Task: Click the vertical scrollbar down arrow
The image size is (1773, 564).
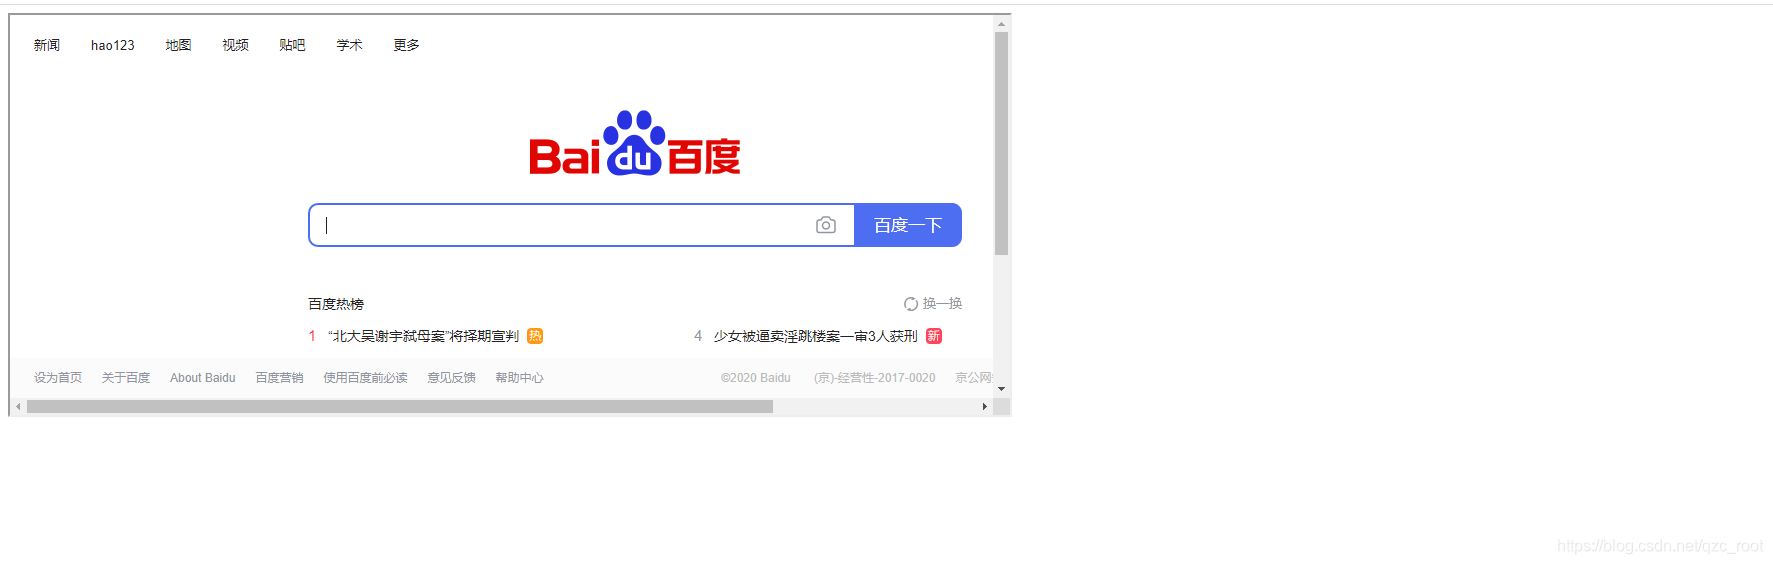Action: 1001,388
